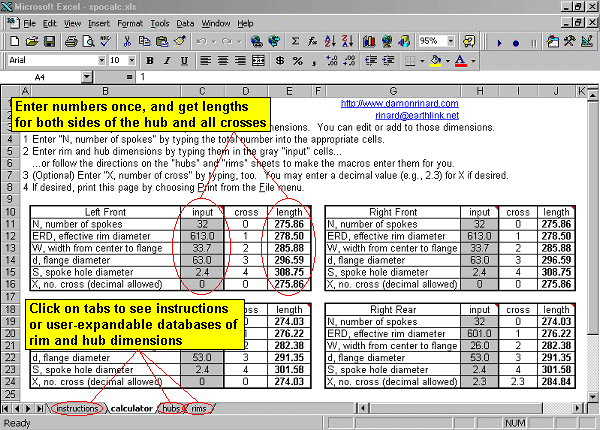Screen dimensions: 600x430
Task: Select row header 12
Action: tap(10, 236)
